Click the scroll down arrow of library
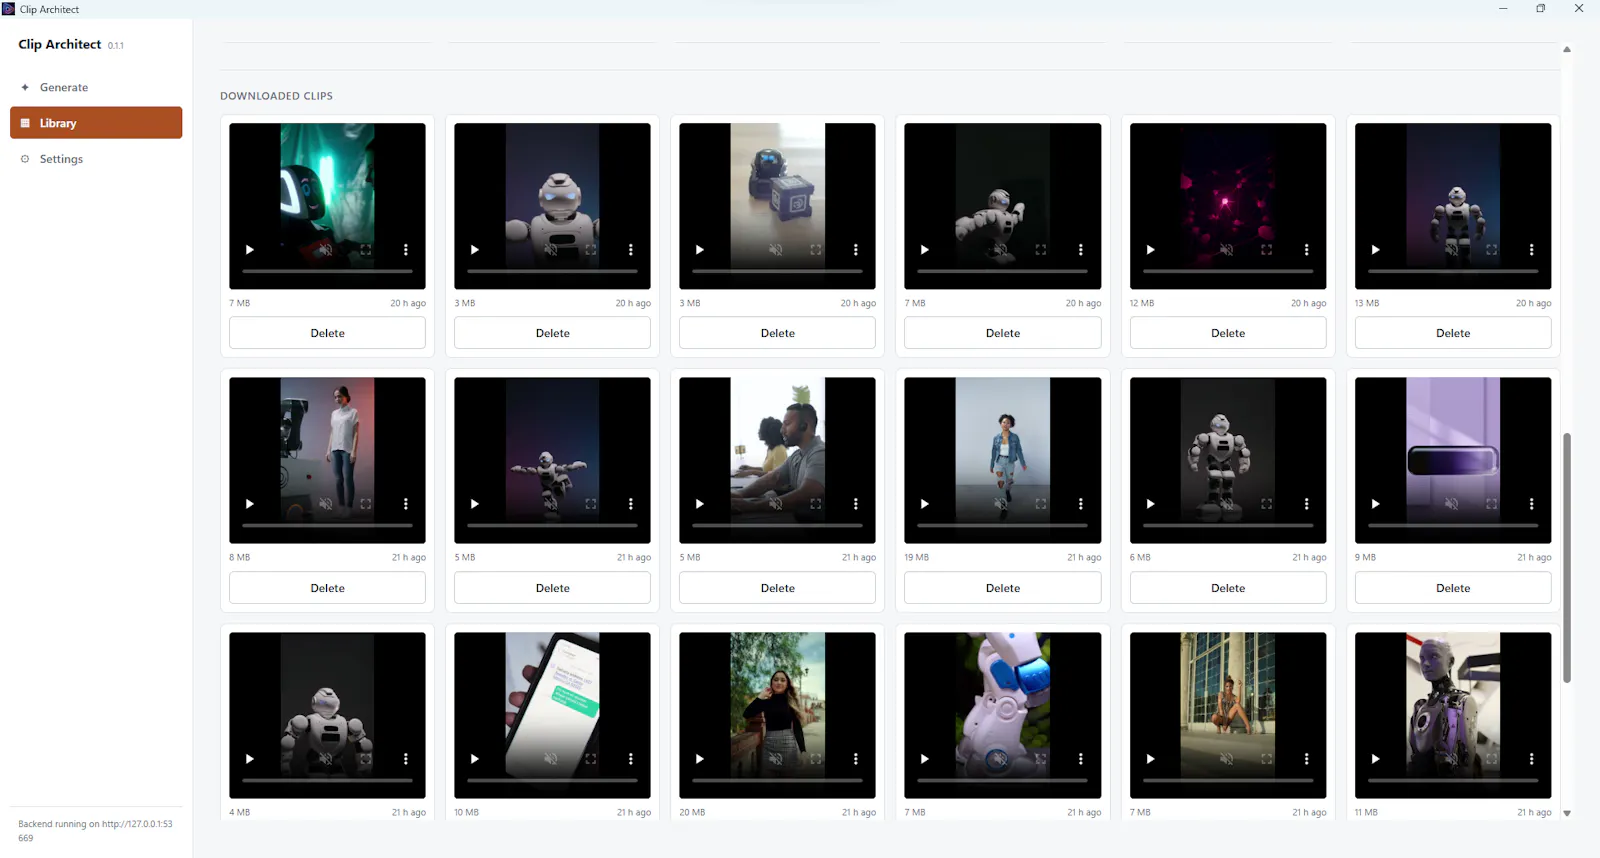The image size is (1600, 858). click(1567, 813)
